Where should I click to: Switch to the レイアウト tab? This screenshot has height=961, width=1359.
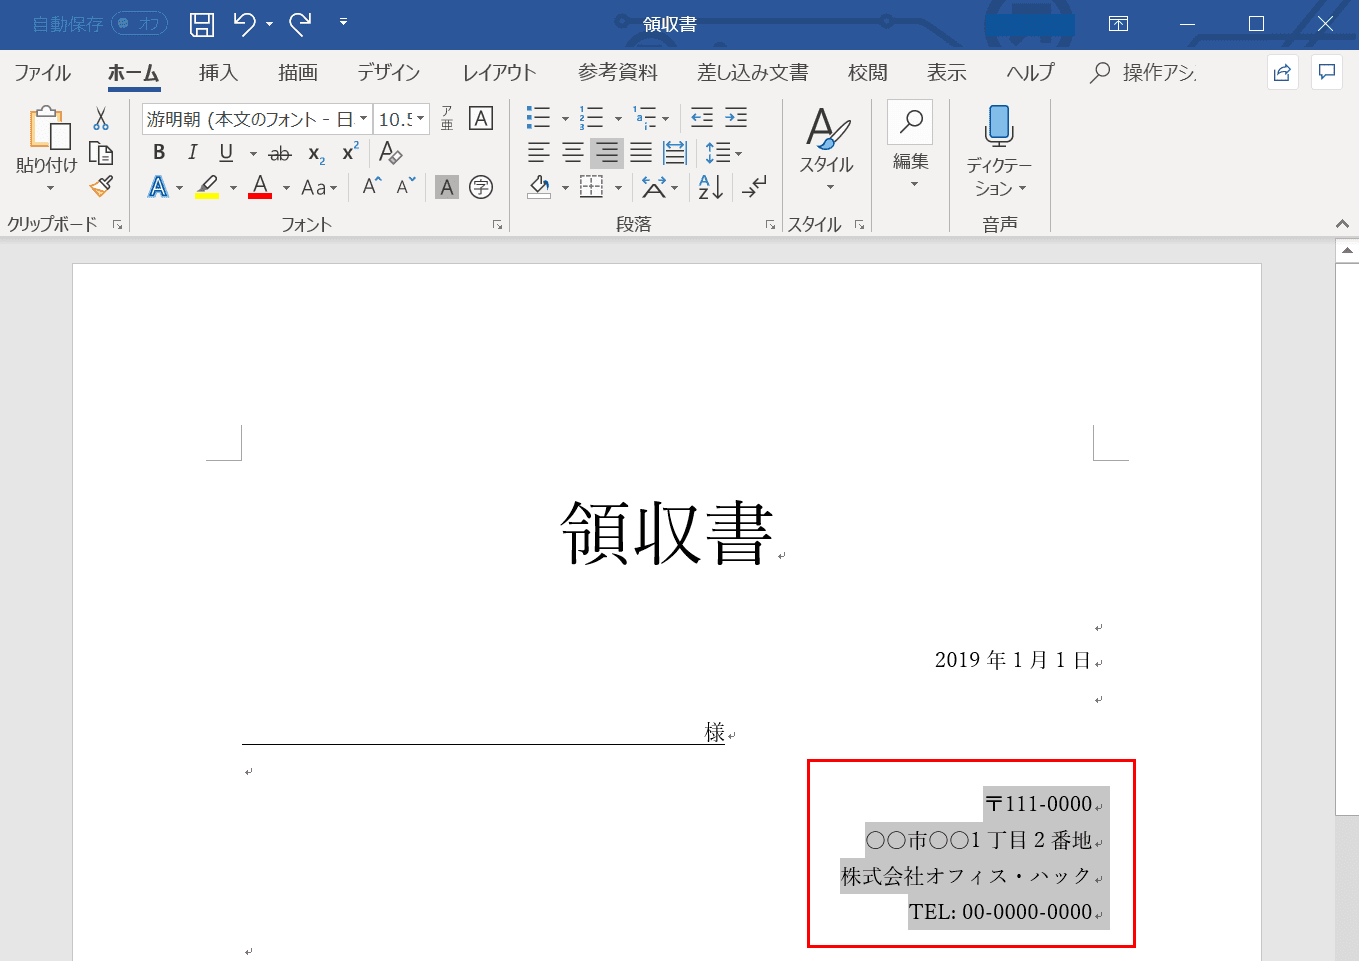pos(499,72)
